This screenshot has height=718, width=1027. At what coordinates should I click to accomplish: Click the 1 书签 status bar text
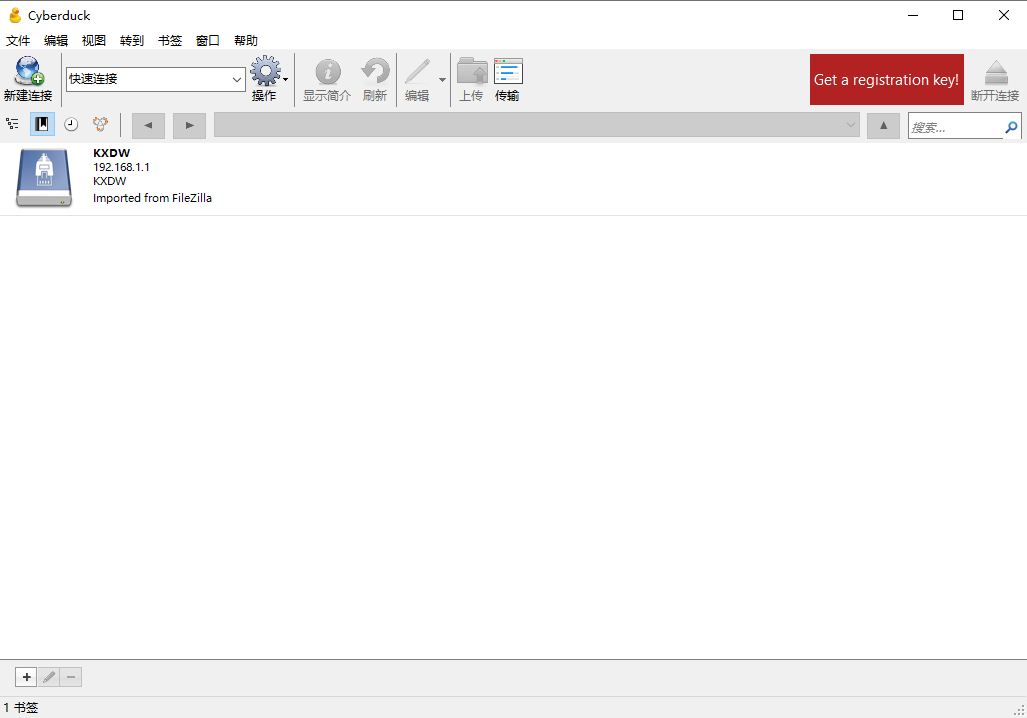click(x=21, y=708)
